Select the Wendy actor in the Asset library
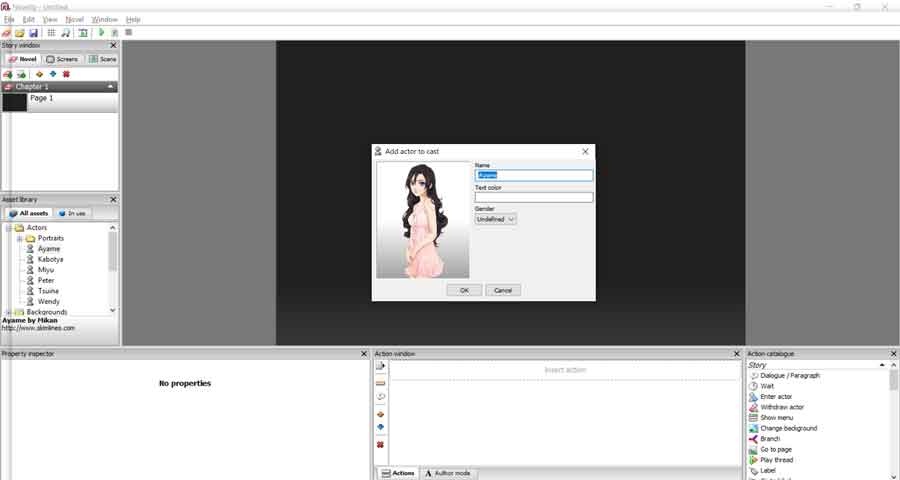Viewport: 900px width, 480px height. [x=43, y=301]
